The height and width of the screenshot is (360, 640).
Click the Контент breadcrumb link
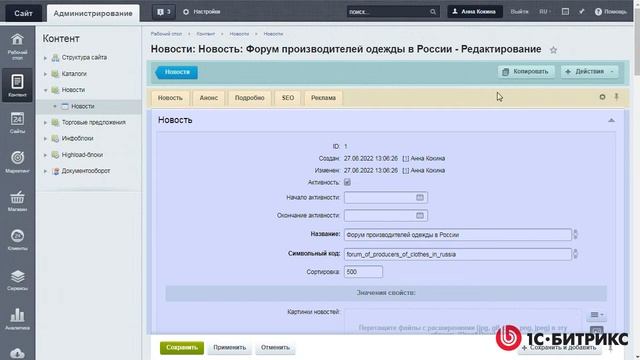(x=205, y=34)
